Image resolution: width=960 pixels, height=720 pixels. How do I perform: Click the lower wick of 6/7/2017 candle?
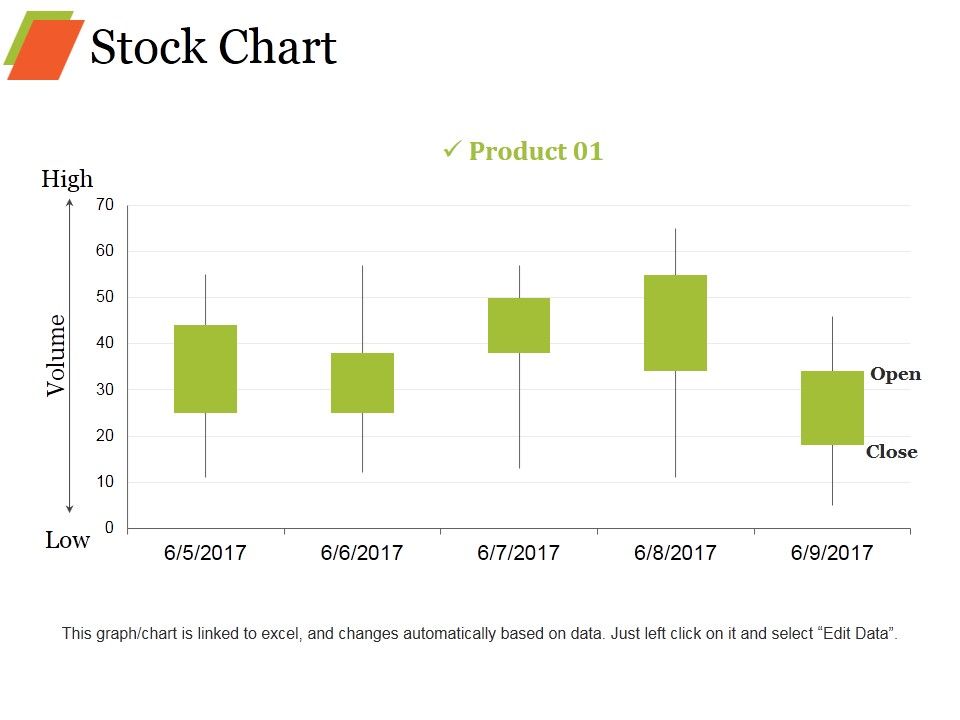pyautogui.click(x=520, y=411)
